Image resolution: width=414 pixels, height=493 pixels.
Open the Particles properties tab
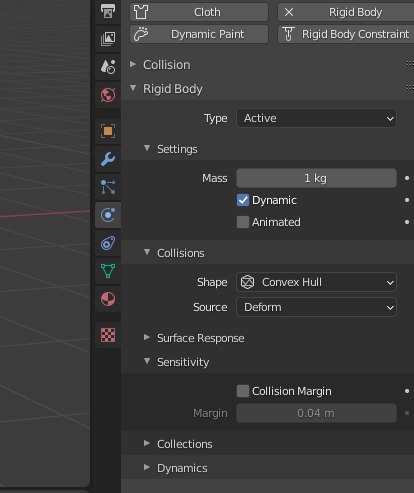[108, 187]
